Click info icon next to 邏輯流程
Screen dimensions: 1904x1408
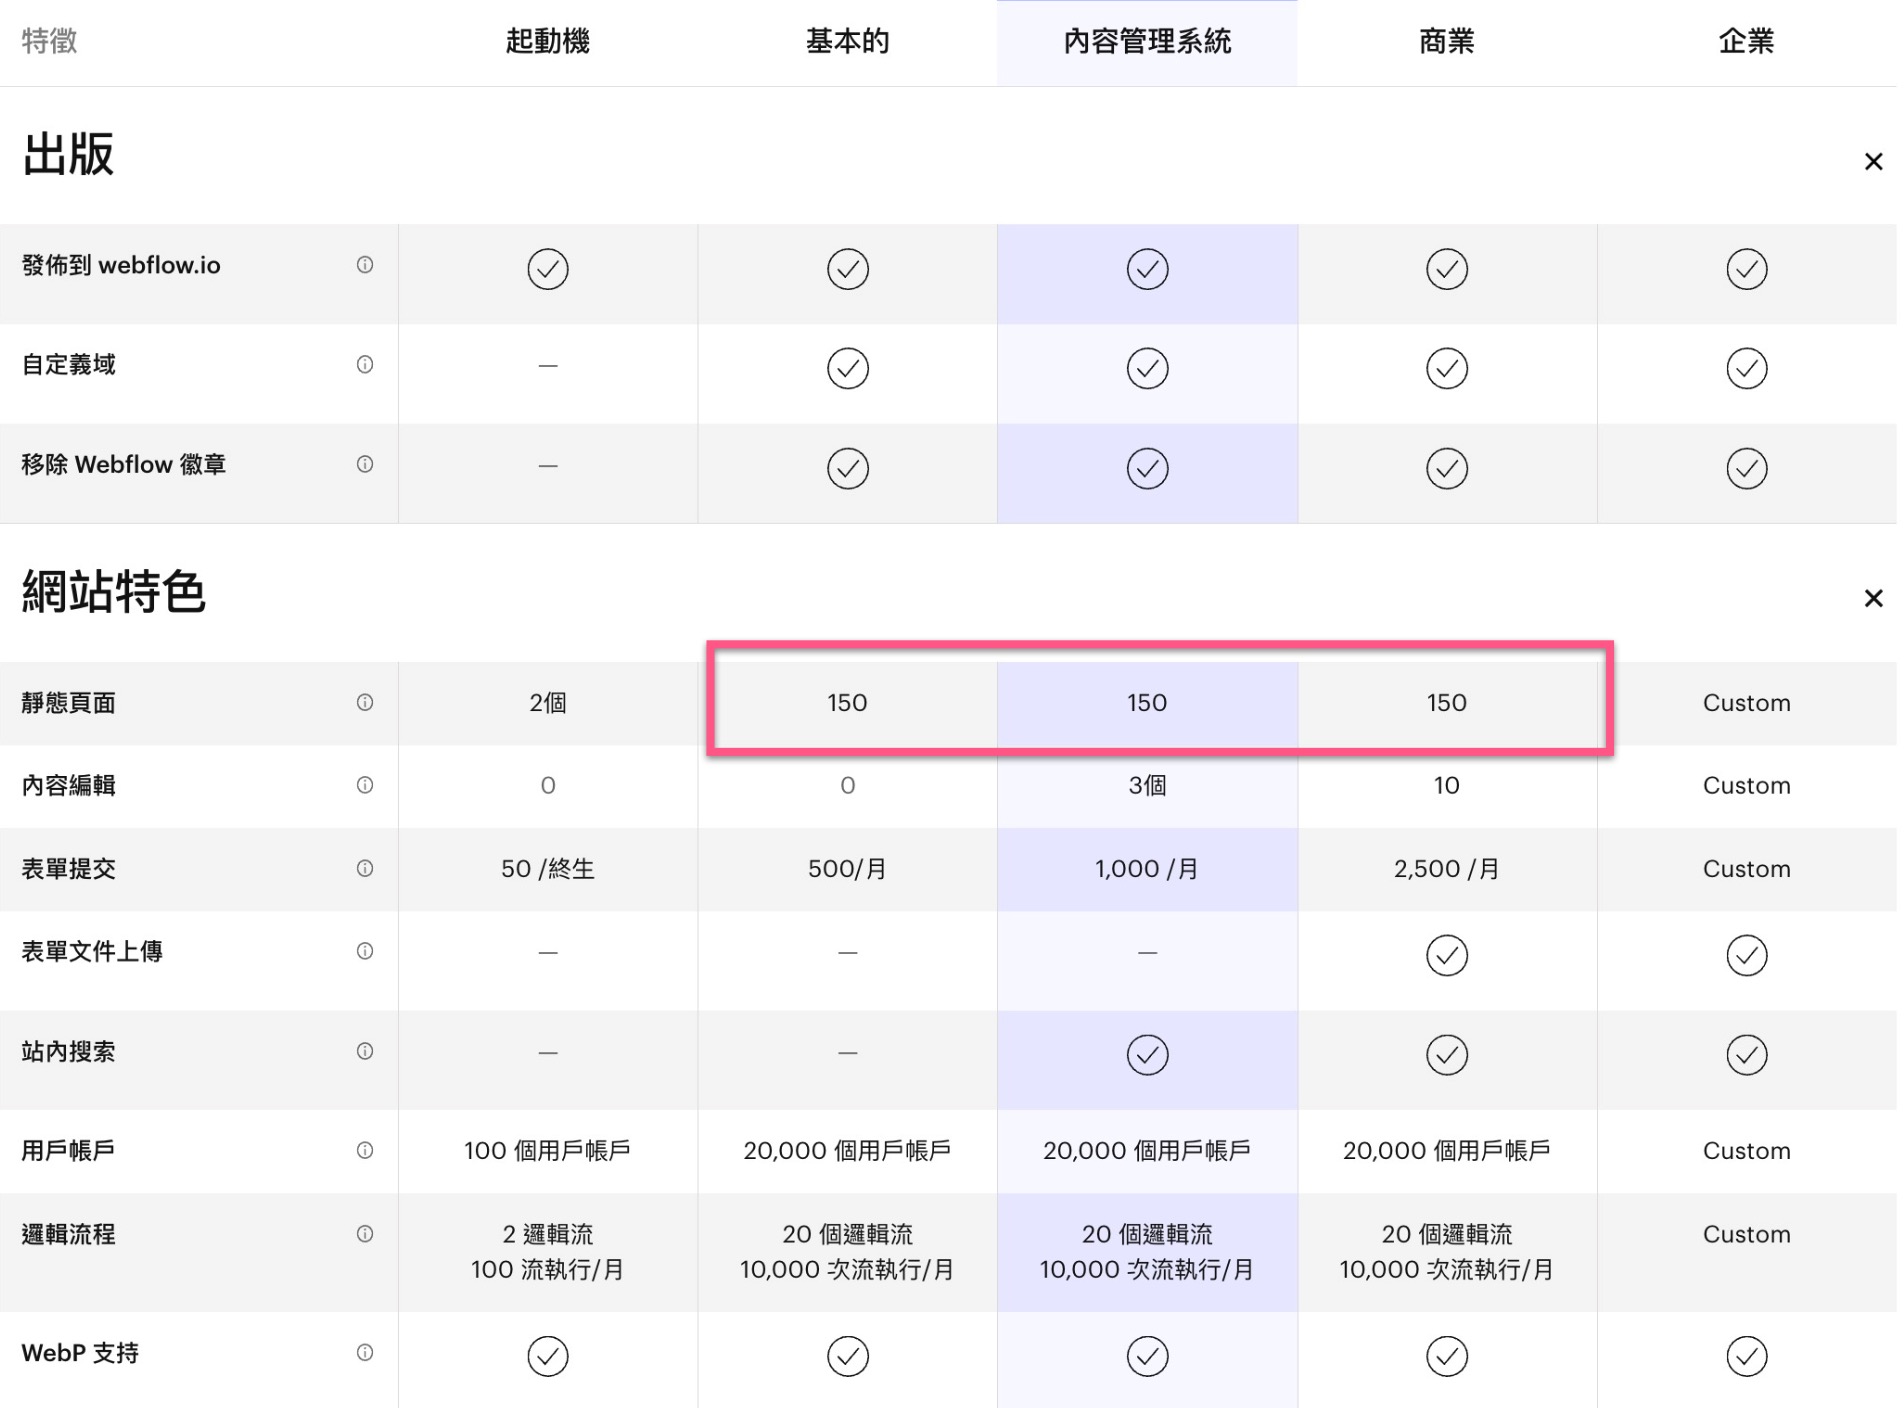point(365,1234)
